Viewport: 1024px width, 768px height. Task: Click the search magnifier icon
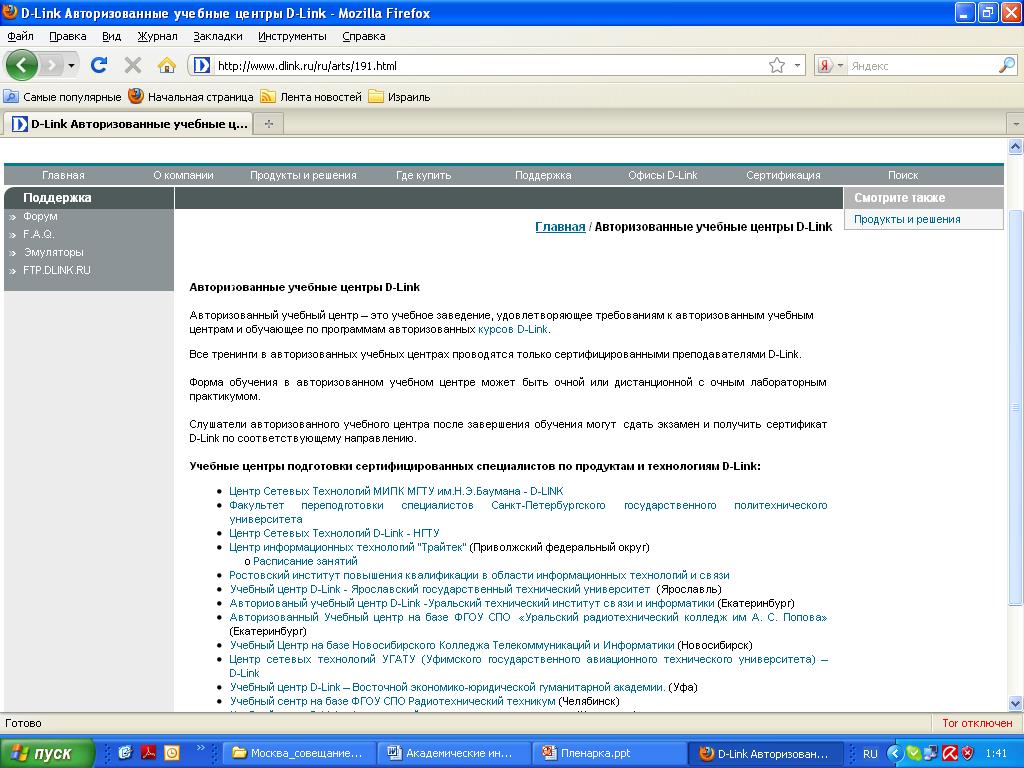tap(1007, 65)
